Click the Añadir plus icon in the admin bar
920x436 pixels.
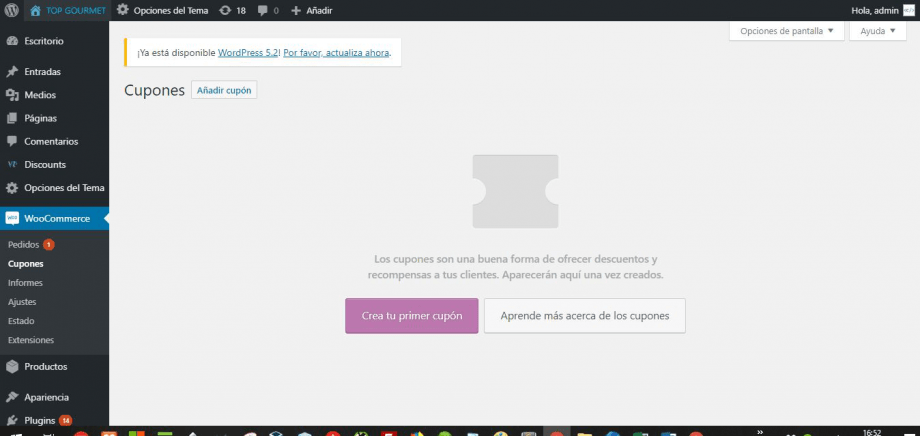[x=311, y=10]
